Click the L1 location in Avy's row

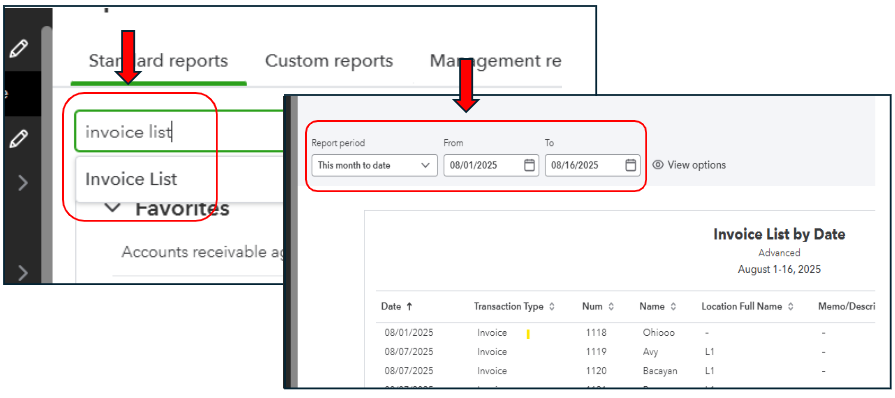click(x=709, y=352)
